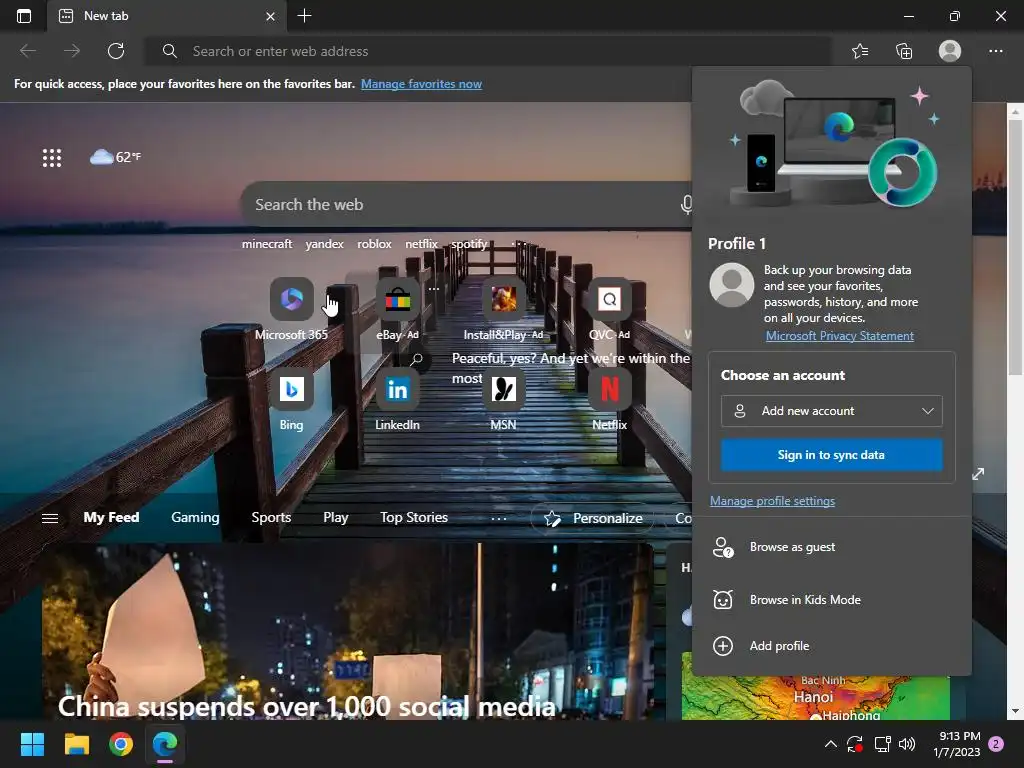The height and width of the screenshot is (768, 1024).
Task: Switch to Top Stories tab
Action: pos(414,517)
